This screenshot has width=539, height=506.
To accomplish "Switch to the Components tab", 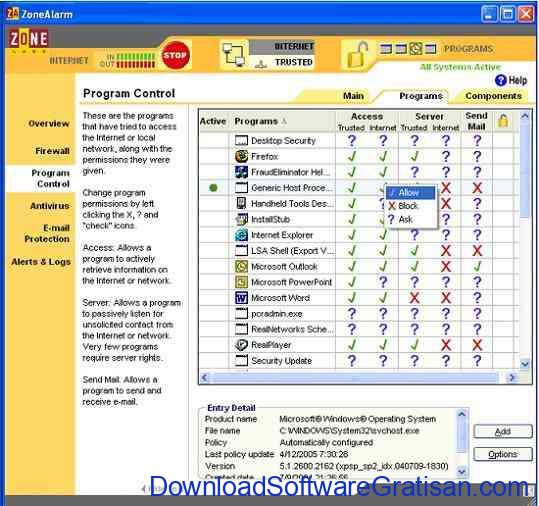I will click(x=493, y=96).
